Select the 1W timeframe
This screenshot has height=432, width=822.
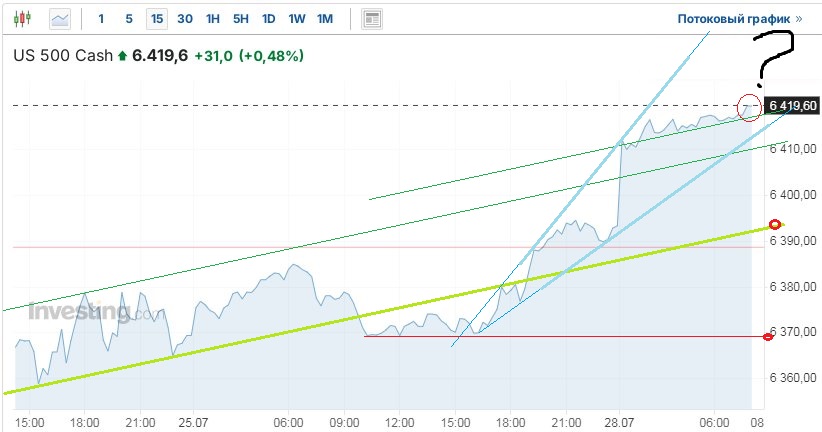point(297,18)
